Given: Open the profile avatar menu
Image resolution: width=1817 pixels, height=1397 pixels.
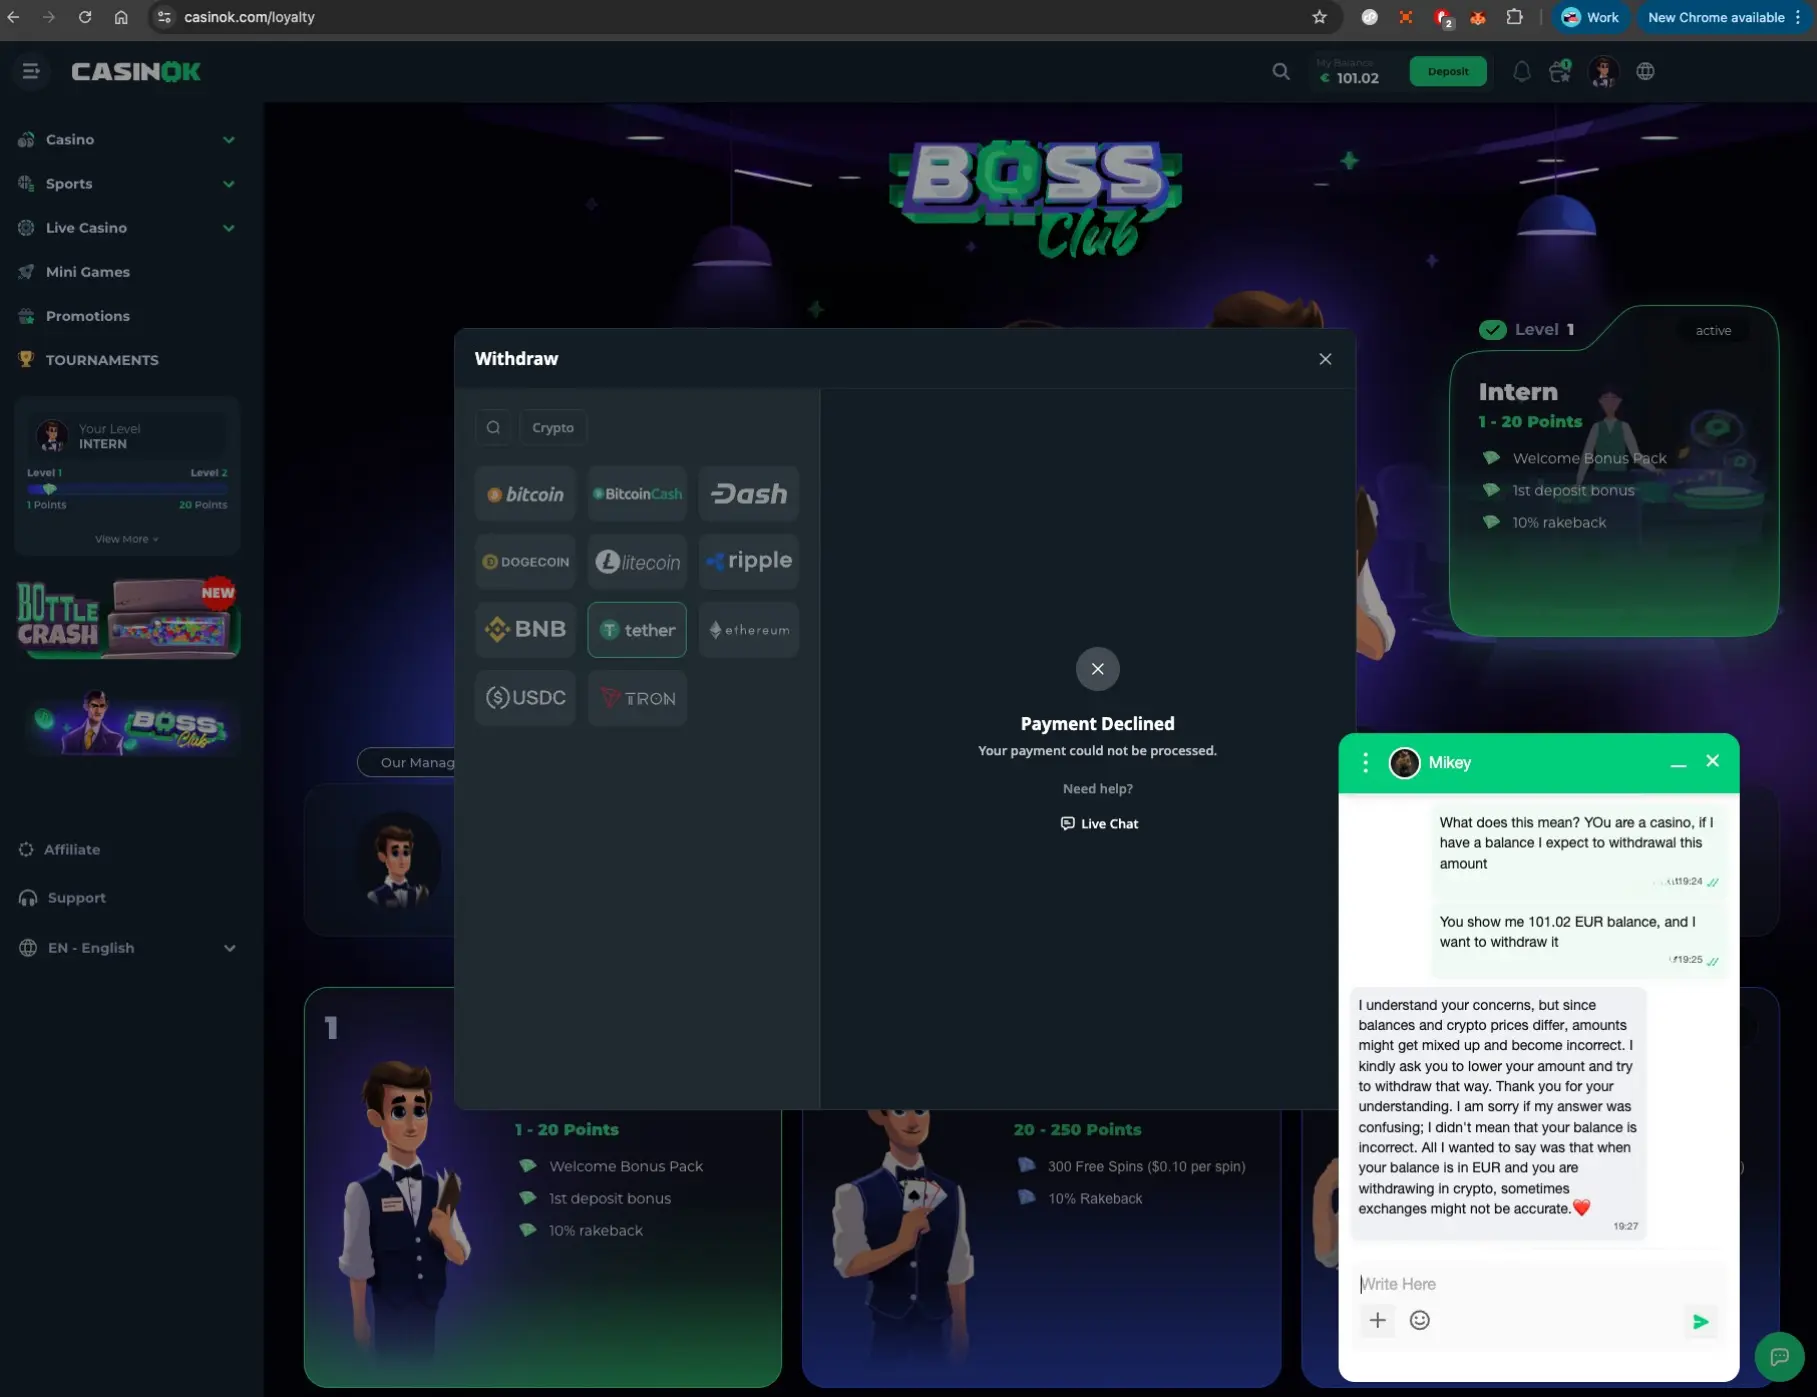Looking at the screenshot, I should [1604, 71].
